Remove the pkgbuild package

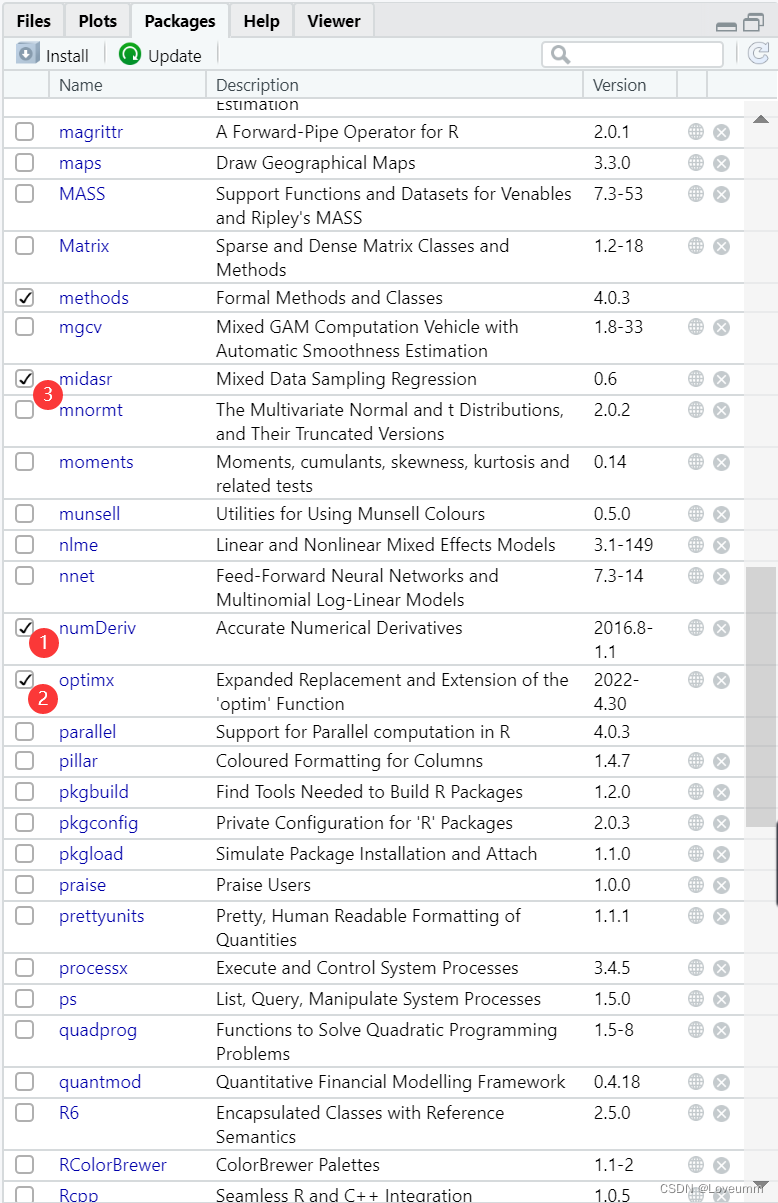point(721,792)
